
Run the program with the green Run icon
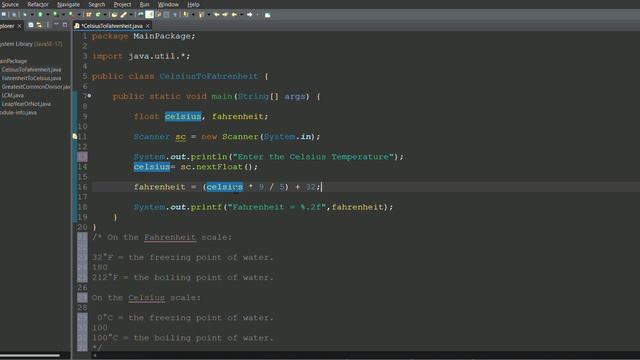40,14
